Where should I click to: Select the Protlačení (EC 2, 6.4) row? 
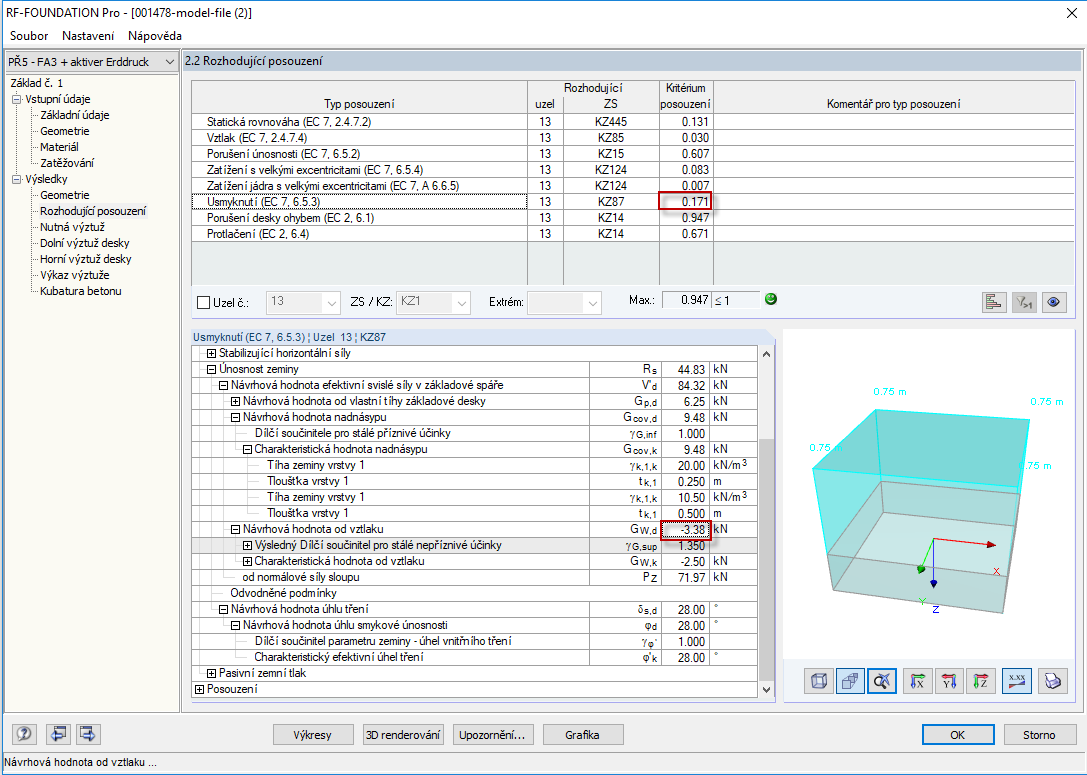[x=632, y=234]
